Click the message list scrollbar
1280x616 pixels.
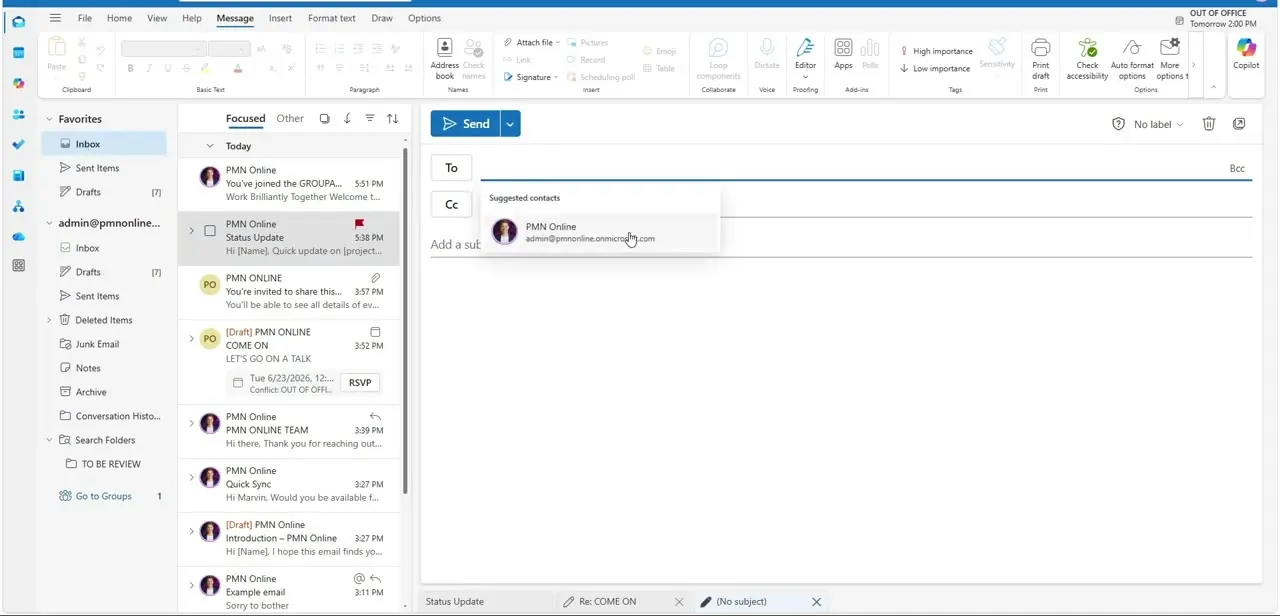(405, 320)
